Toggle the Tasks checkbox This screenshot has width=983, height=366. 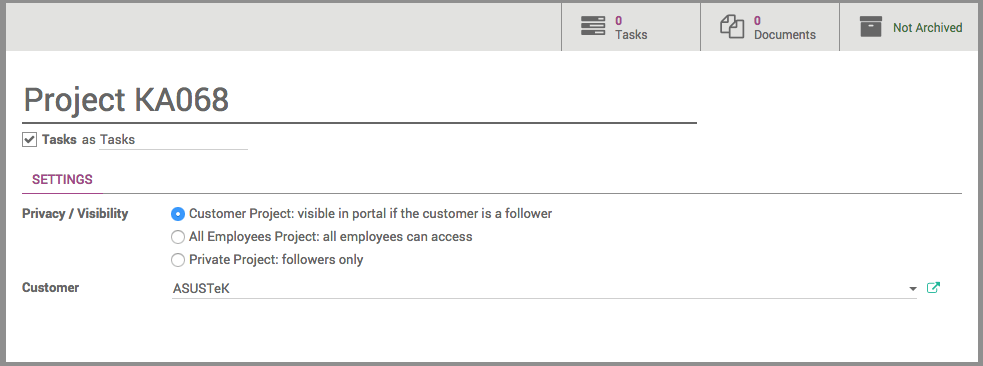pos(29,139)
